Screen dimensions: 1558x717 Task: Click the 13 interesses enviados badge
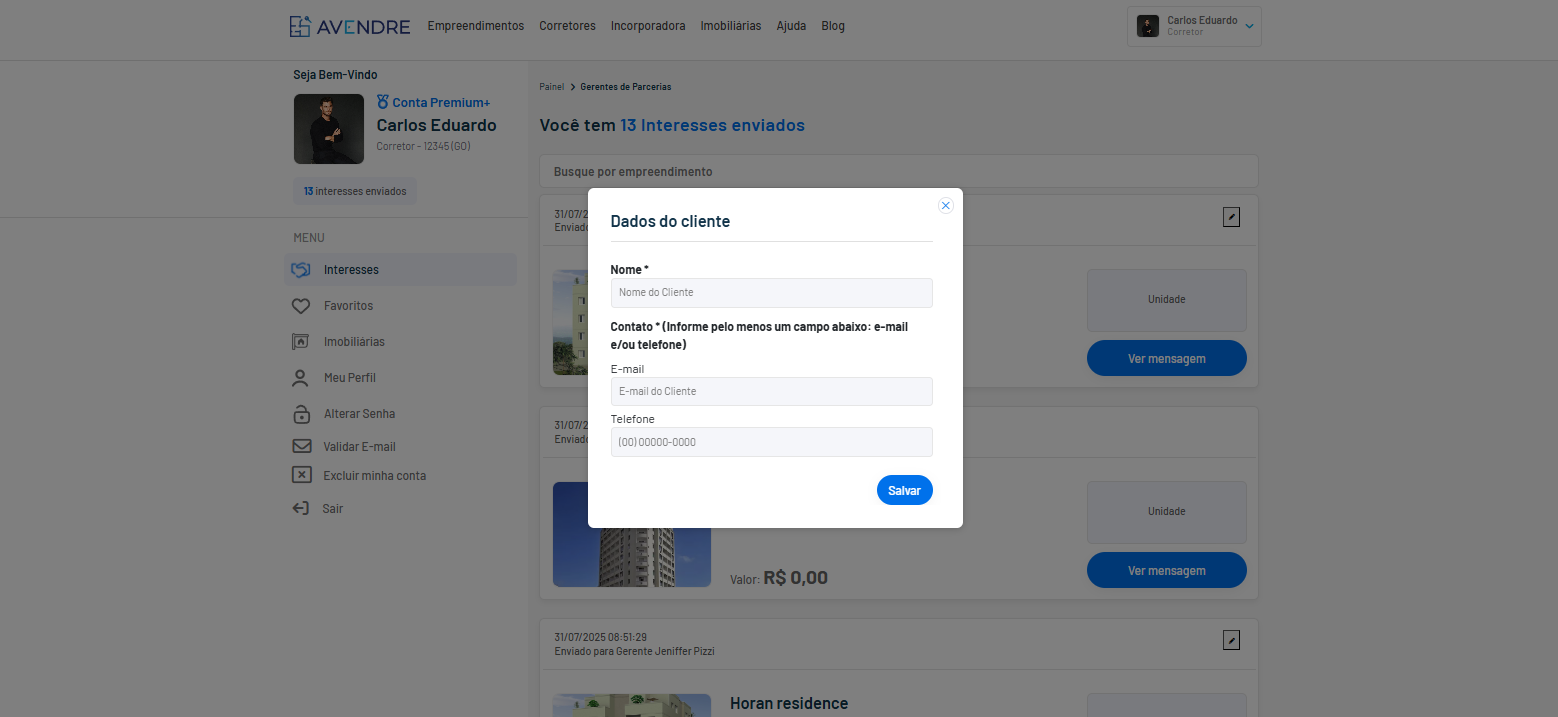(355, 191)
